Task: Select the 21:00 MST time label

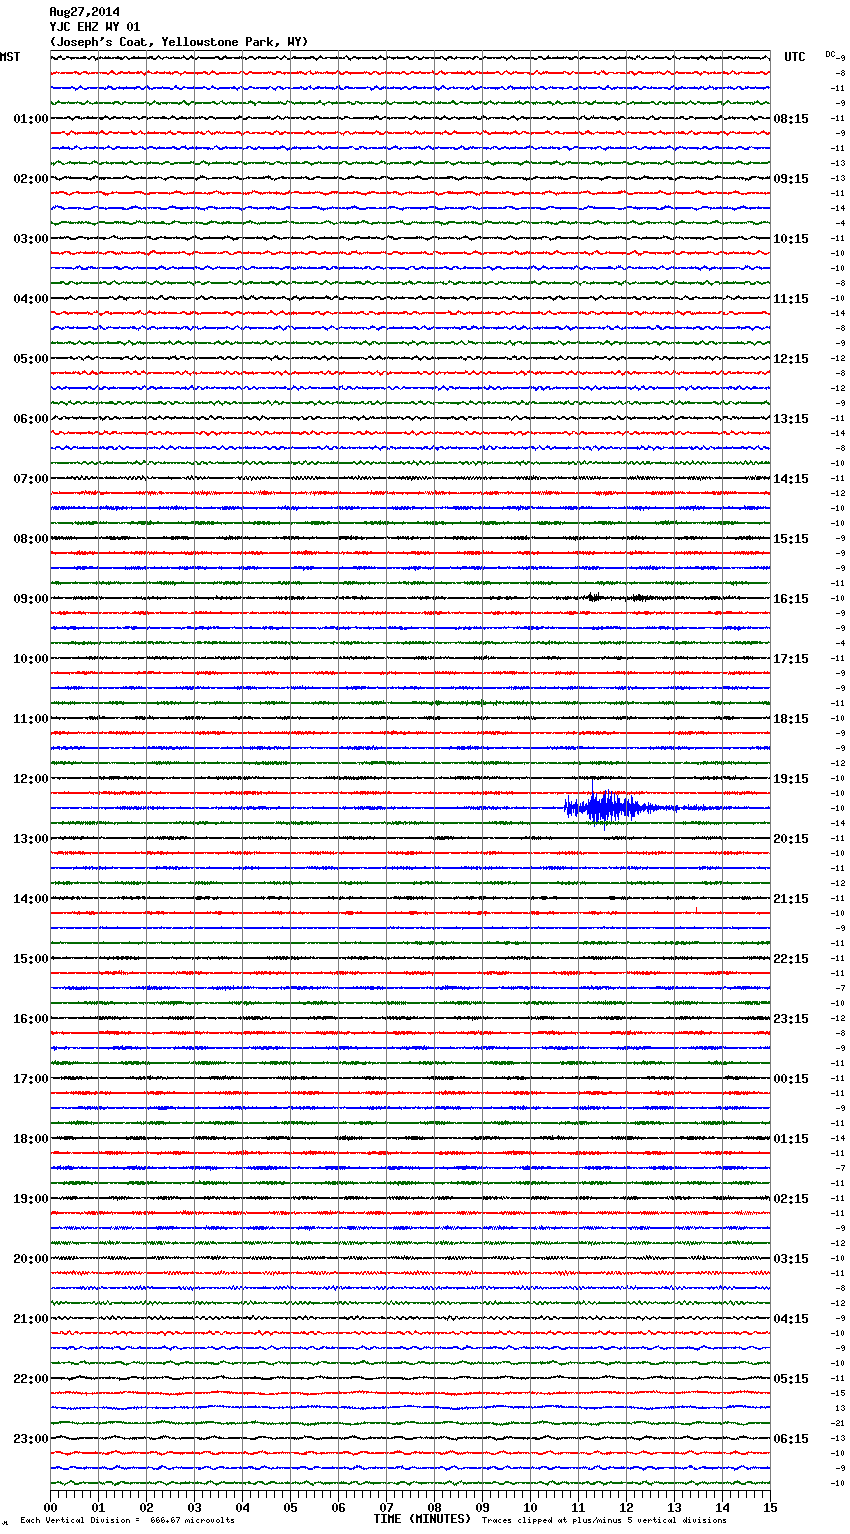Action: (31, 1319)
